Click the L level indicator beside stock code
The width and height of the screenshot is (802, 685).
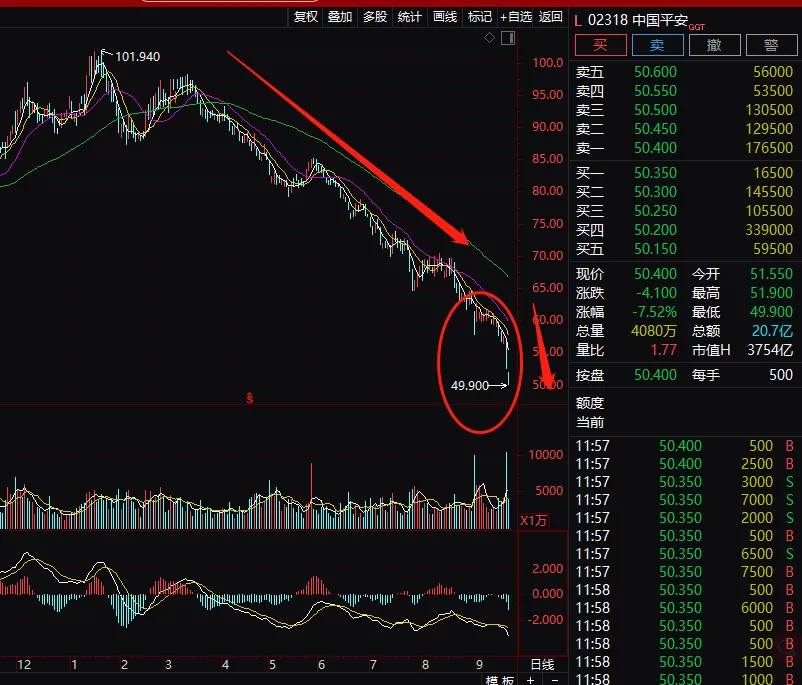pyautogui.click(x=577, y=19)
